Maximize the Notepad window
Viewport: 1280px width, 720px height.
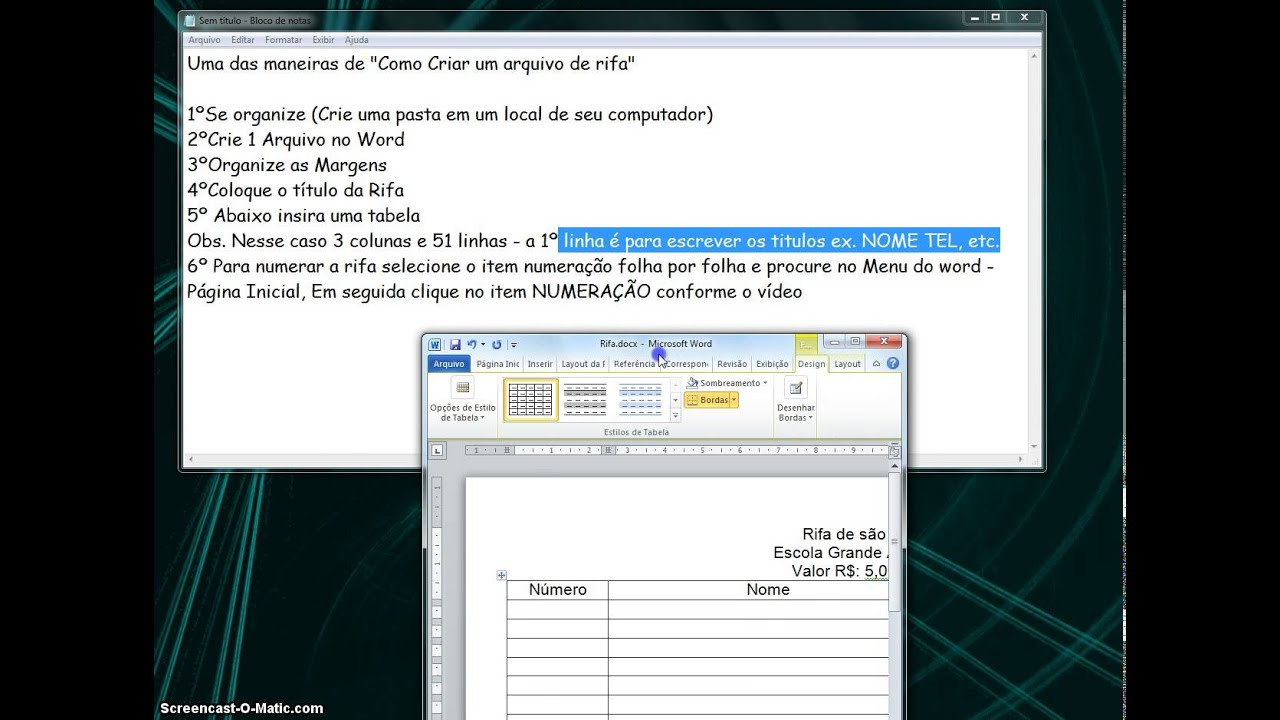coord(996,17)
